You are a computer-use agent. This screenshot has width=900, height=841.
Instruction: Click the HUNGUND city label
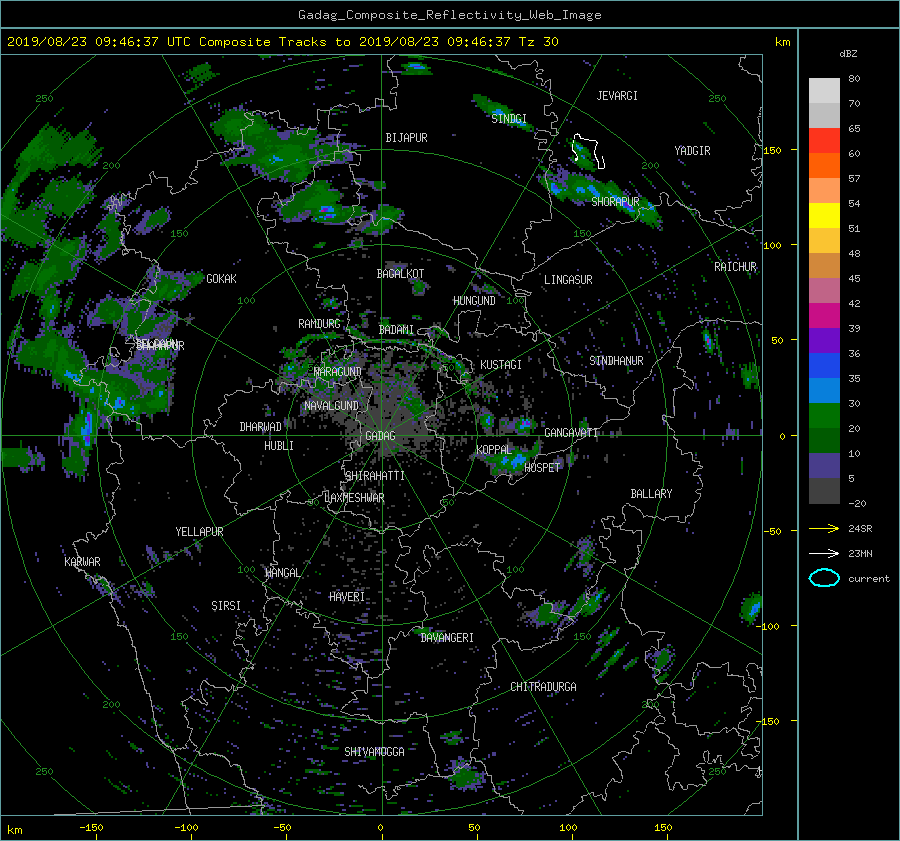(474, 301)
